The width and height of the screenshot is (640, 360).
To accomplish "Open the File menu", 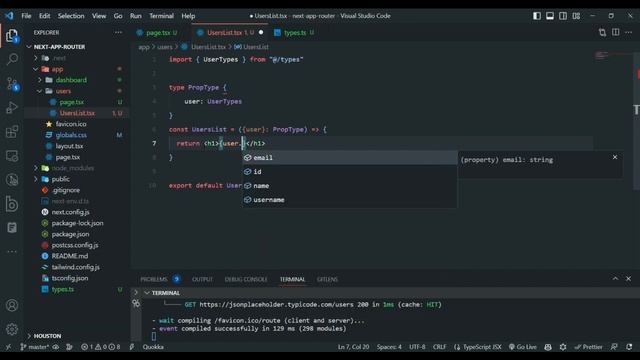I will click(x=26, y=16).
